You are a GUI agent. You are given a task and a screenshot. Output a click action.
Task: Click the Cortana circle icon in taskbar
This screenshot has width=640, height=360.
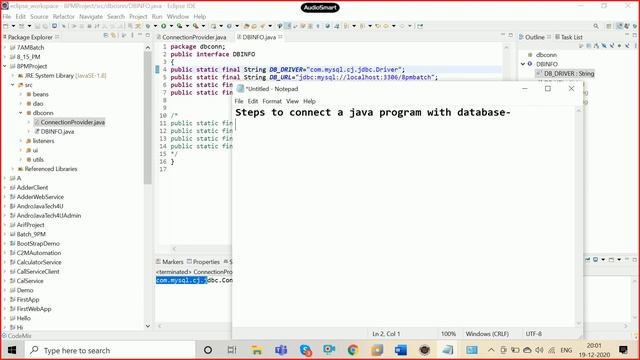click(208, 350)
